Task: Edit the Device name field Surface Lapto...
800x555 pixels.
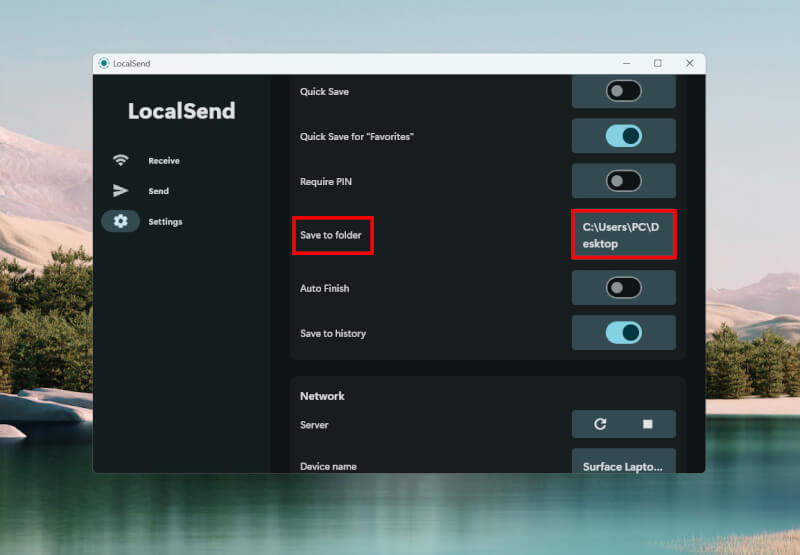Action: [x=623, y=462]
